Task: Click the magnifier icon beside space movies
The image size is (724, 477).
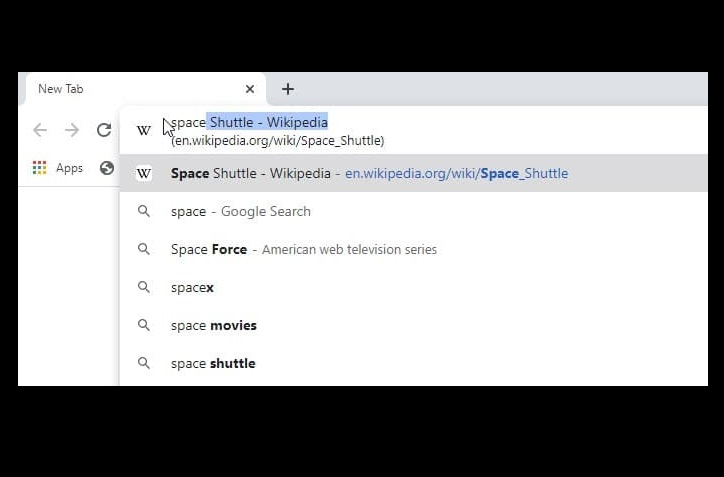Action: pyautogui.click(x=144, y=325)
